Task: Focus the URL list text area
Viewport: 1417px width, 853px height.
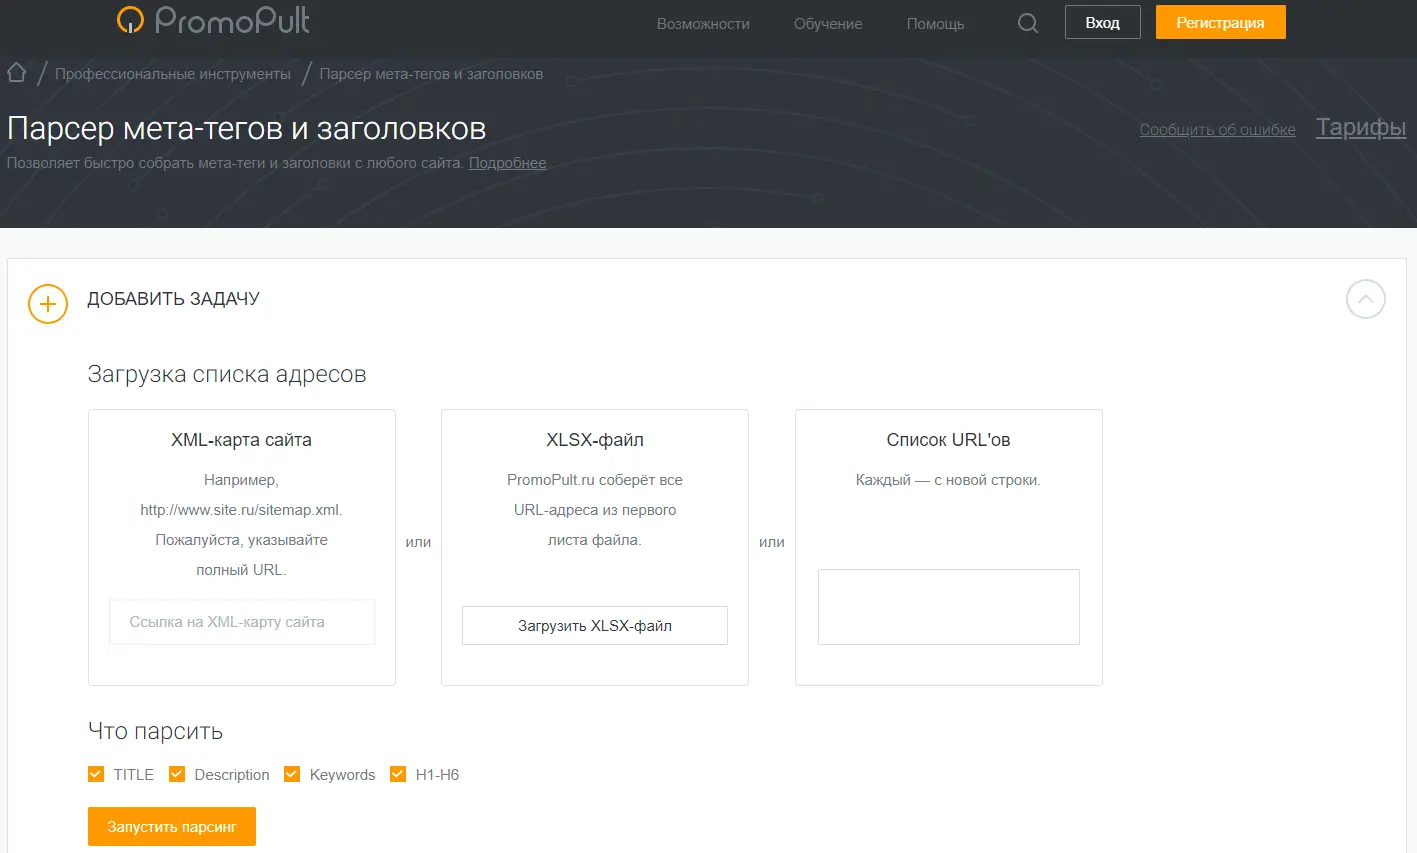Action: [949, 607]
